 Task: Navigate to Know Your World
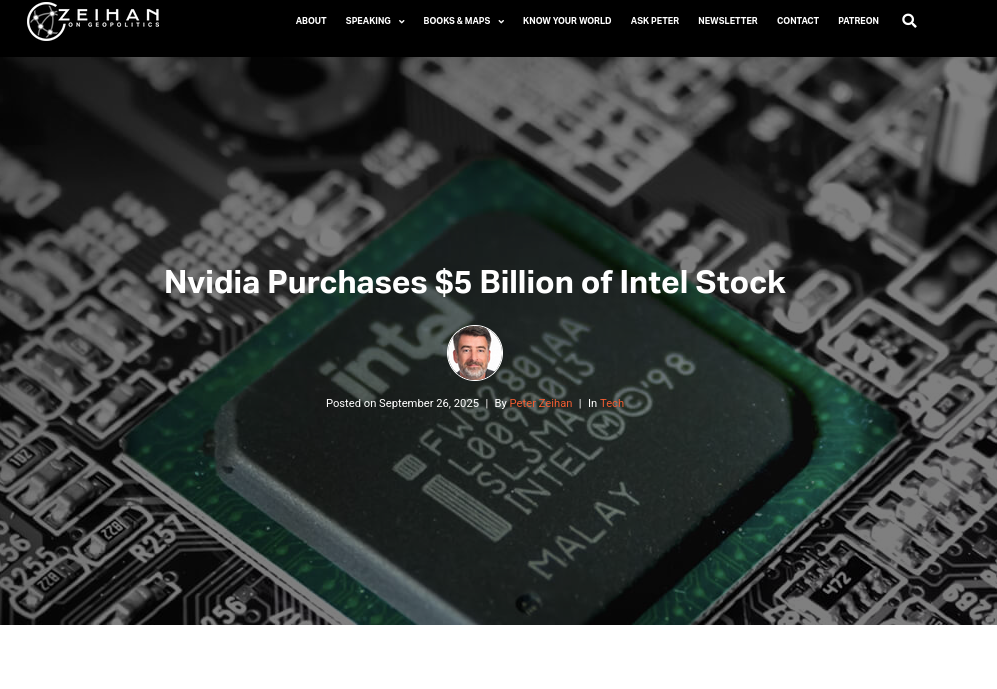[567, 21]
